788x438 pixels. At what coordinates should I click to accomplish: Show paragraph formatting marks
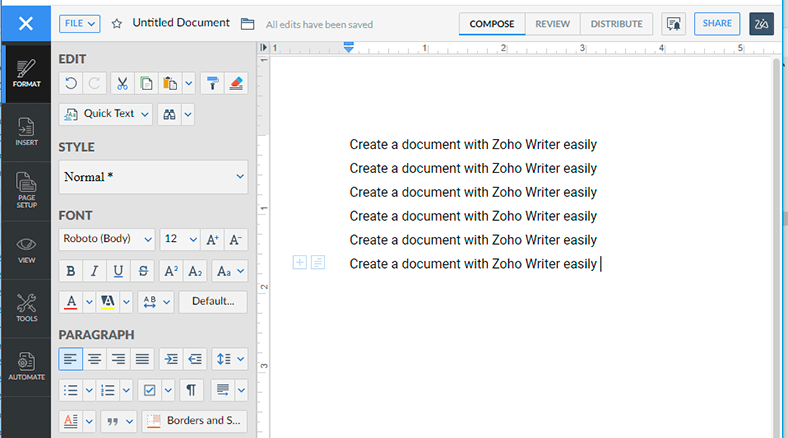(x=191, y=390)
